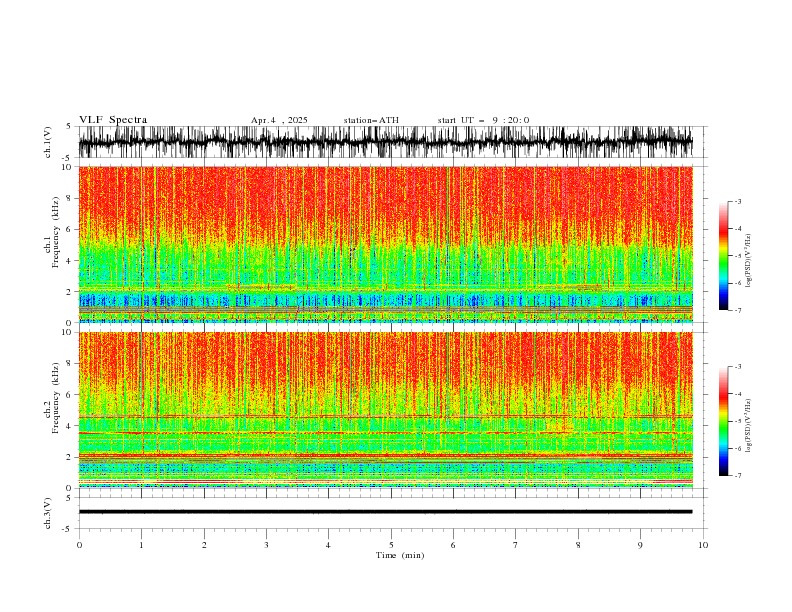Click time axis tick label "9"
792x612 pixels.
pyautogui.click(x=640, y=545)
